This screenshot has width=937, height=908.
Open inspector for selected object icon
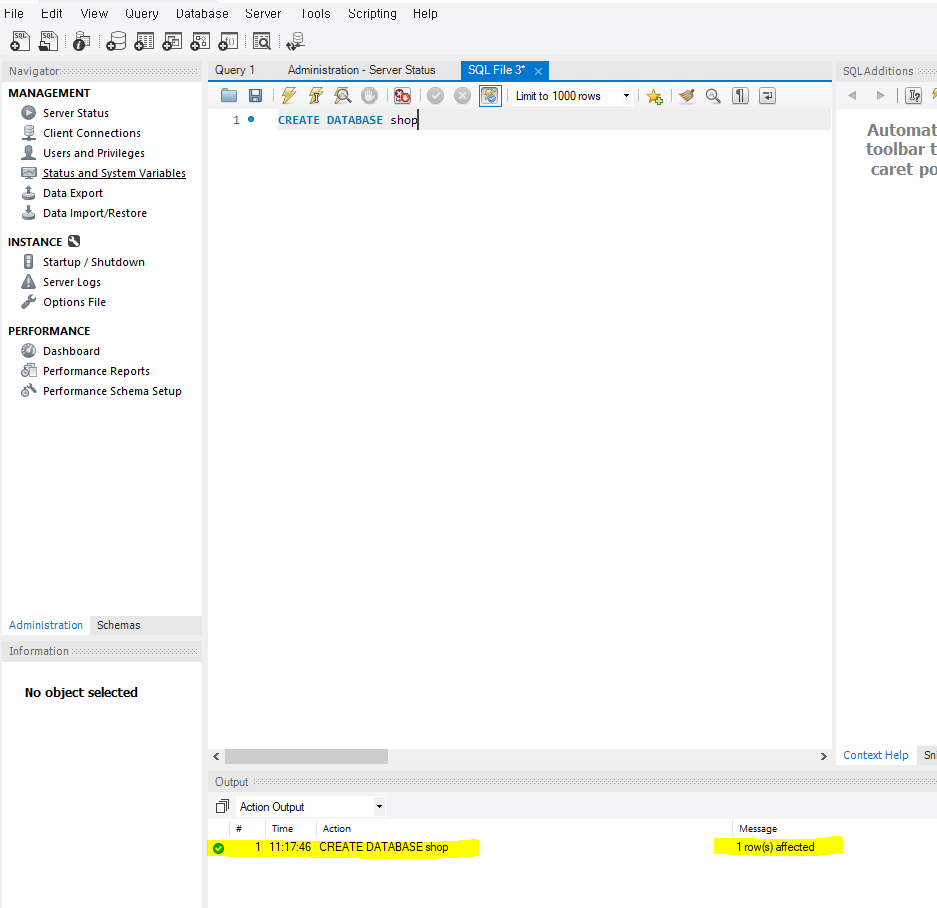(x=81, y=41)
